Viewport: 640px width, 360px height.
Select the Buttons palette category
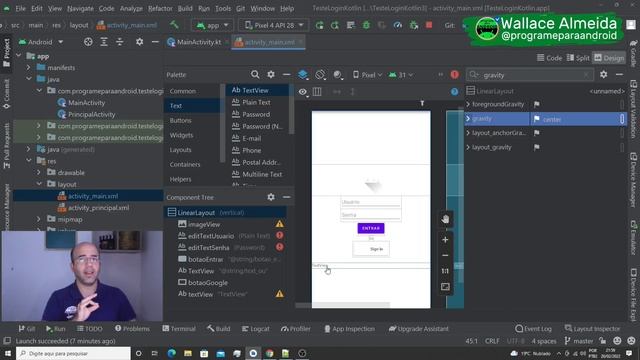point(180,120)
